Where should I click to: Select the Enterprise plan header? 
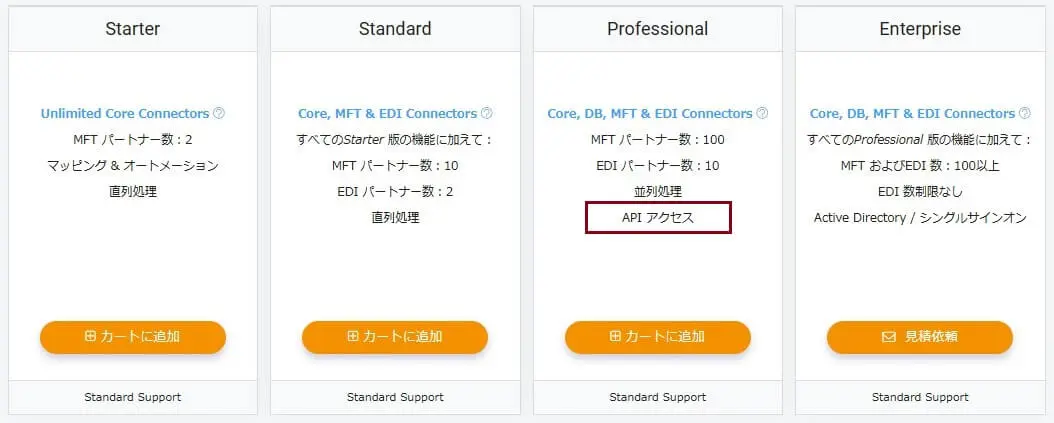(x=919, y=29)
